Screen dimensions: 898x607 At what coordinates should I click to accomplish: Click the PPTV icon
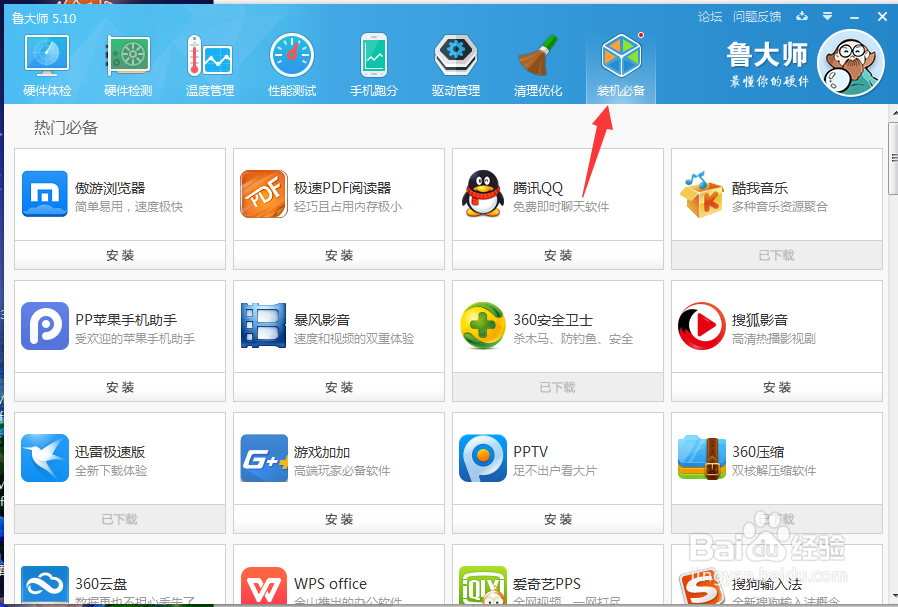[483, 458]
